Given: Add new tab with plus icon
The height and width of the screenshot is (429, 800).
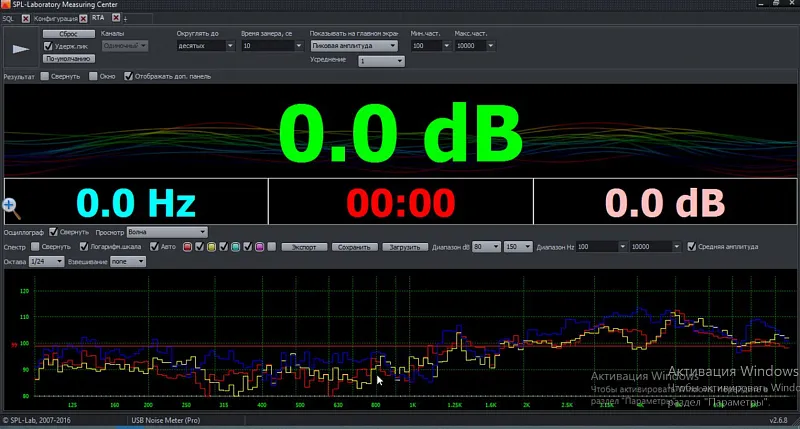Looking at the screenshot, I should 125,18.
